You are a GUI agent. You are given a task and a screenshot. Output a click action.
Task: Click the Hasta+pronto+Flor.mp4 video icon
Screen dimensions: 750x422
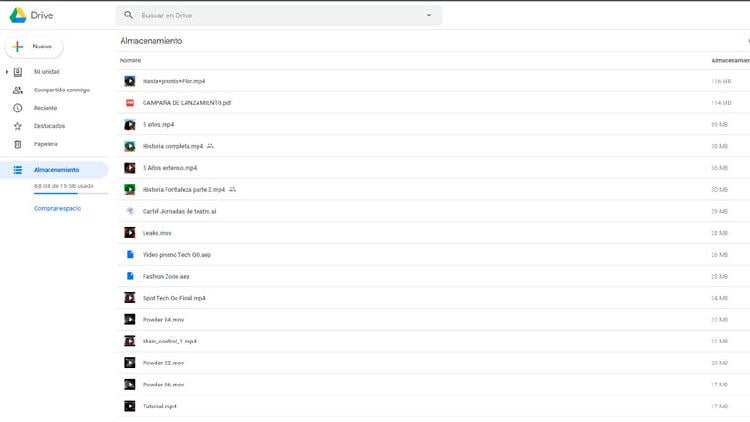(130, 81)
